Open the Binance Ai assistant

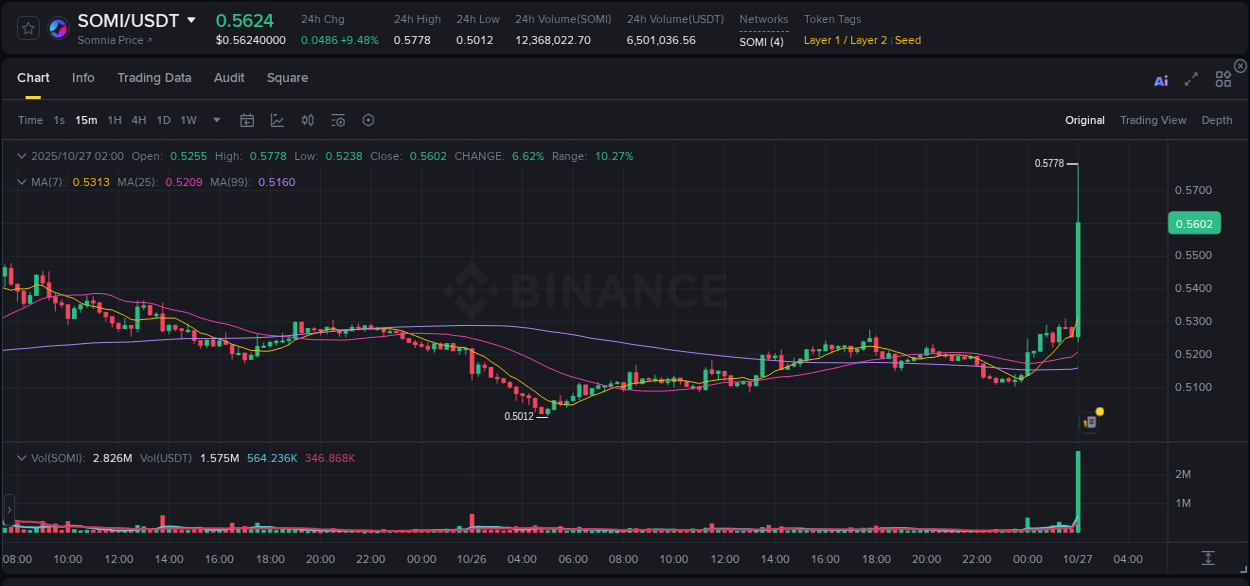click(x=1161, y=80)
